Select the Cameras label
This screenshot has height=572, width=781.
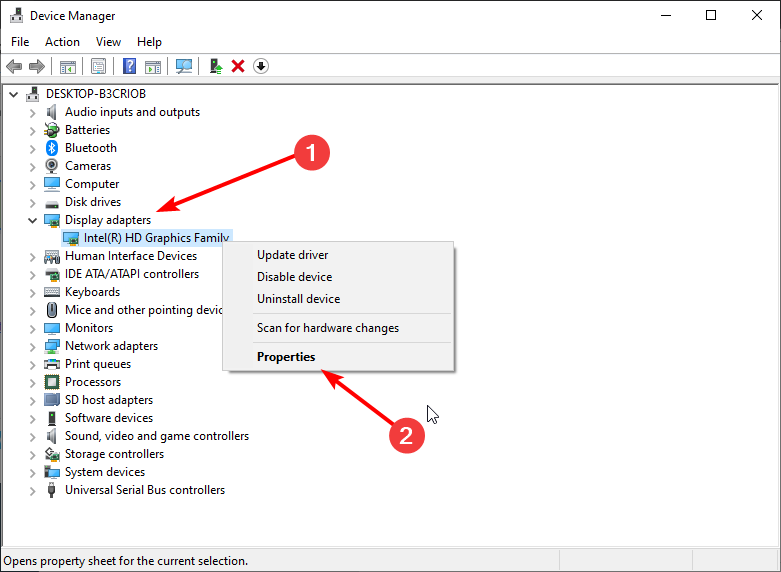[x=88, y=166]
